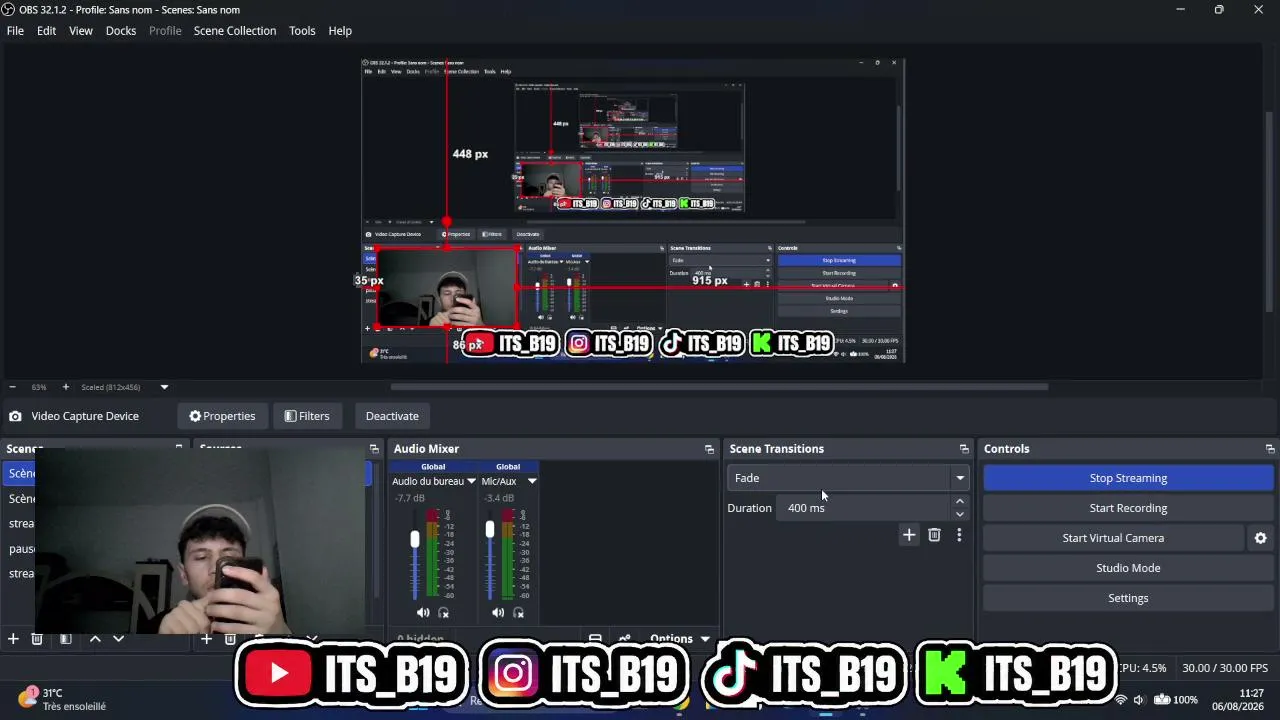This screenshot has height=720, width=1280.
Task: Open the View menu
Action: [81, 31]
